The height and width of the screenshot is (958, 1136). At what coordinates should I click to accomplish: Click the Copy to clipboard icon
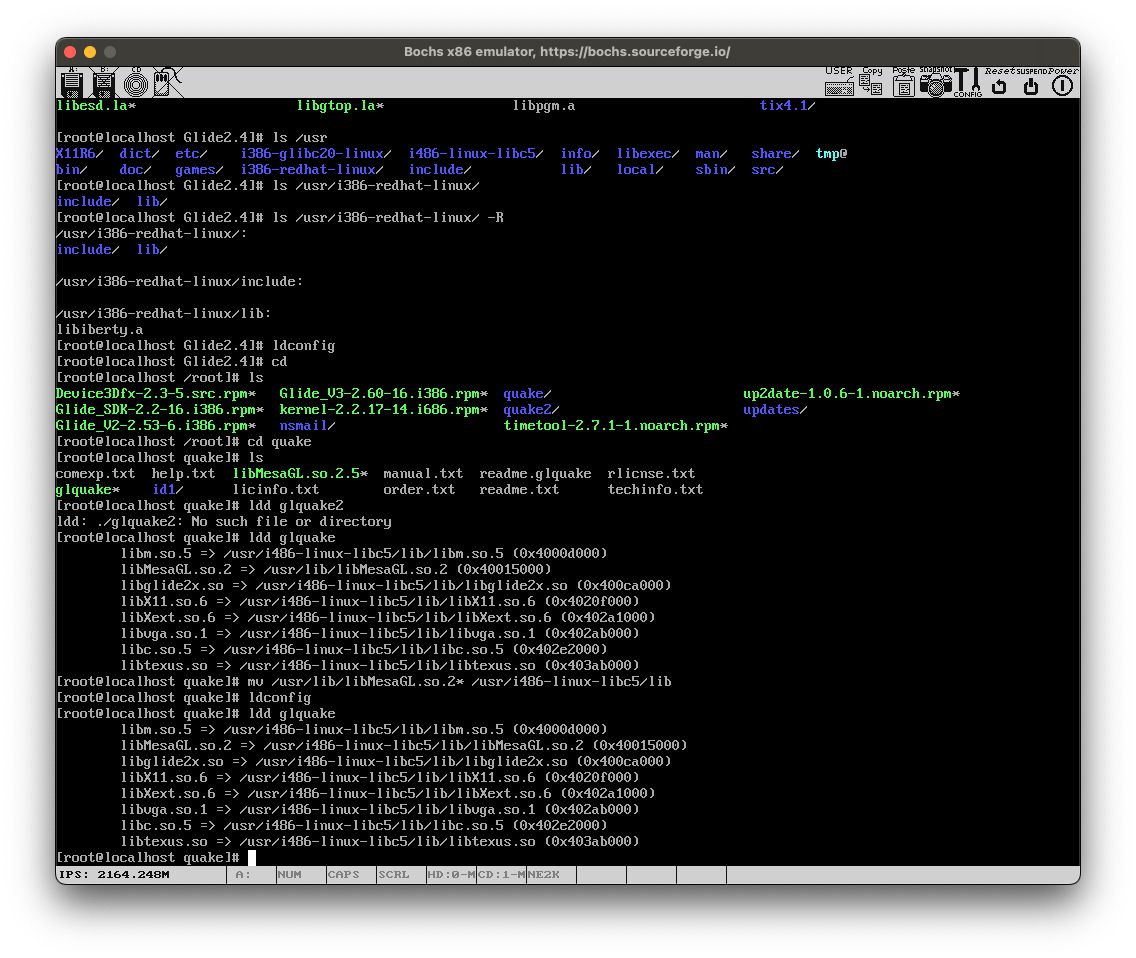pyautogui.click(x=872, y=82)
